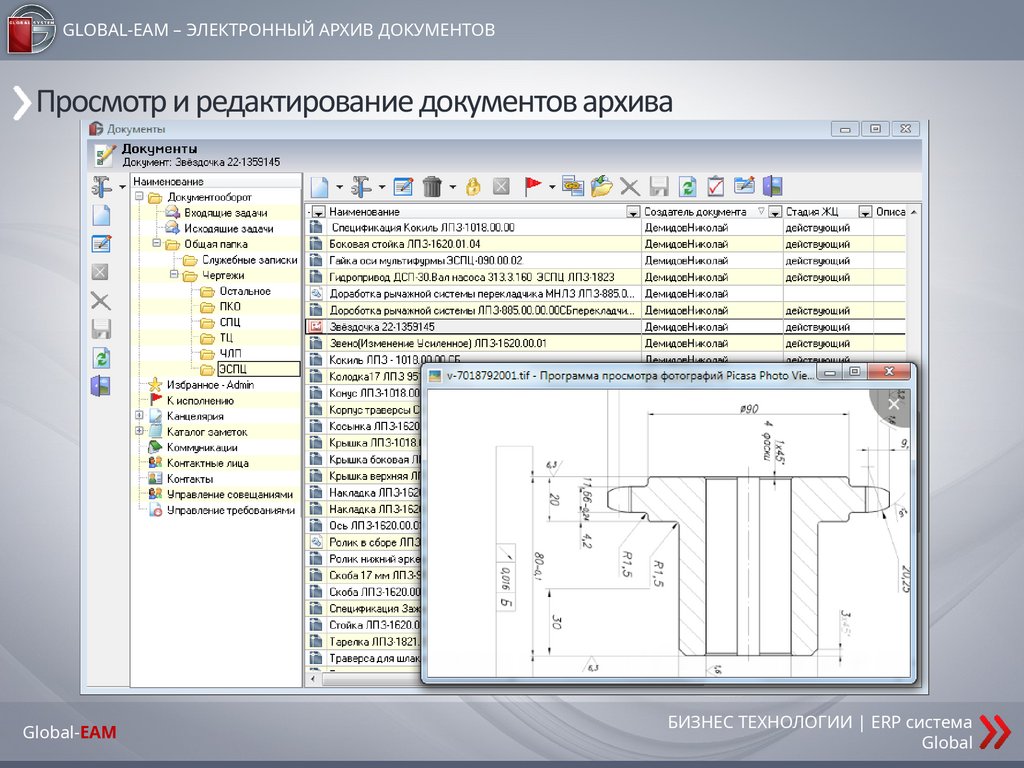Image resolution: width=1024 pixels, height=768 pixels.
Task: Click the wrench tools icon in left sidebar
Action: click(x=101, y=186)
